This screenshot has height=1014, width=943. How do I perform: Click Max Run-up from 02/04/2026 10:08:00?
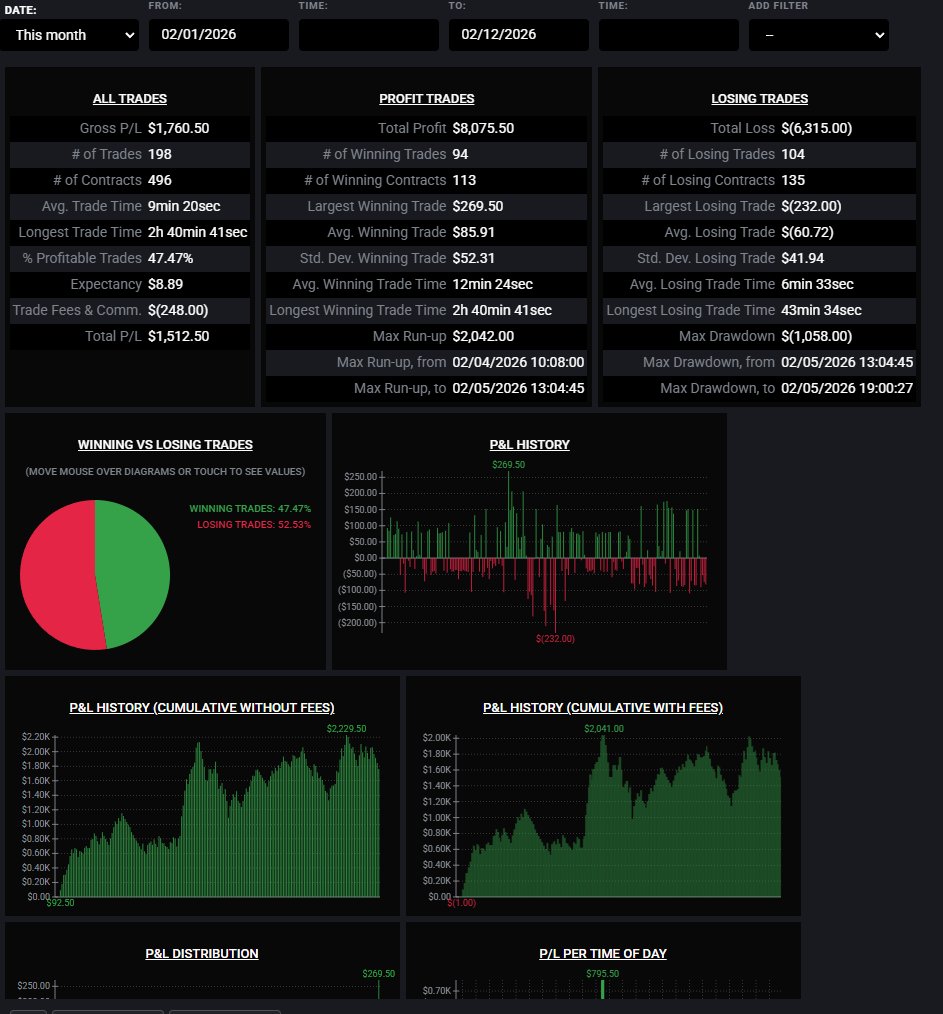pyautogui.click(x=518, y=362)
